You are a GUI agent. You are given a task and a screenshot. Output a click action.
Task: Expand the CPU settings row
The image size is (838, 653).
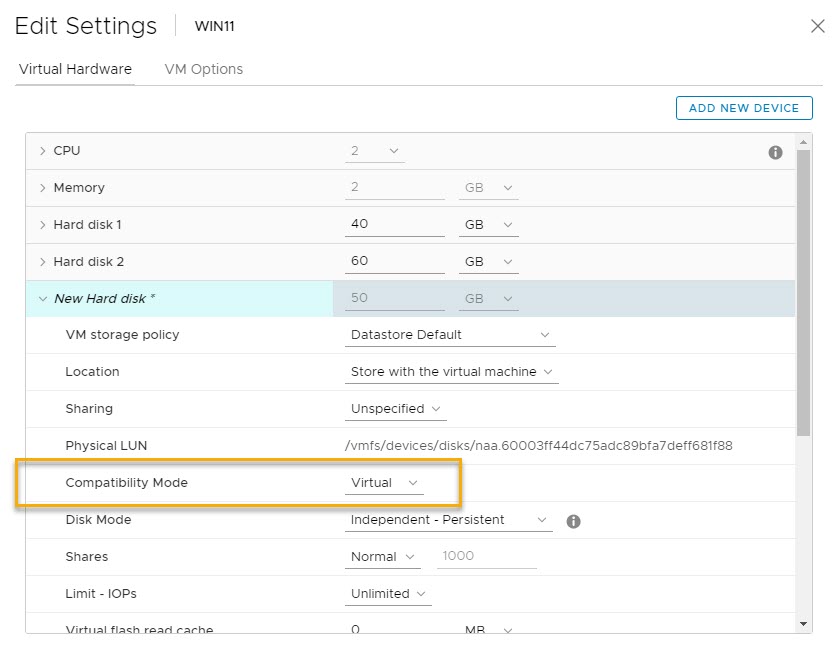[x=43, y=151]
